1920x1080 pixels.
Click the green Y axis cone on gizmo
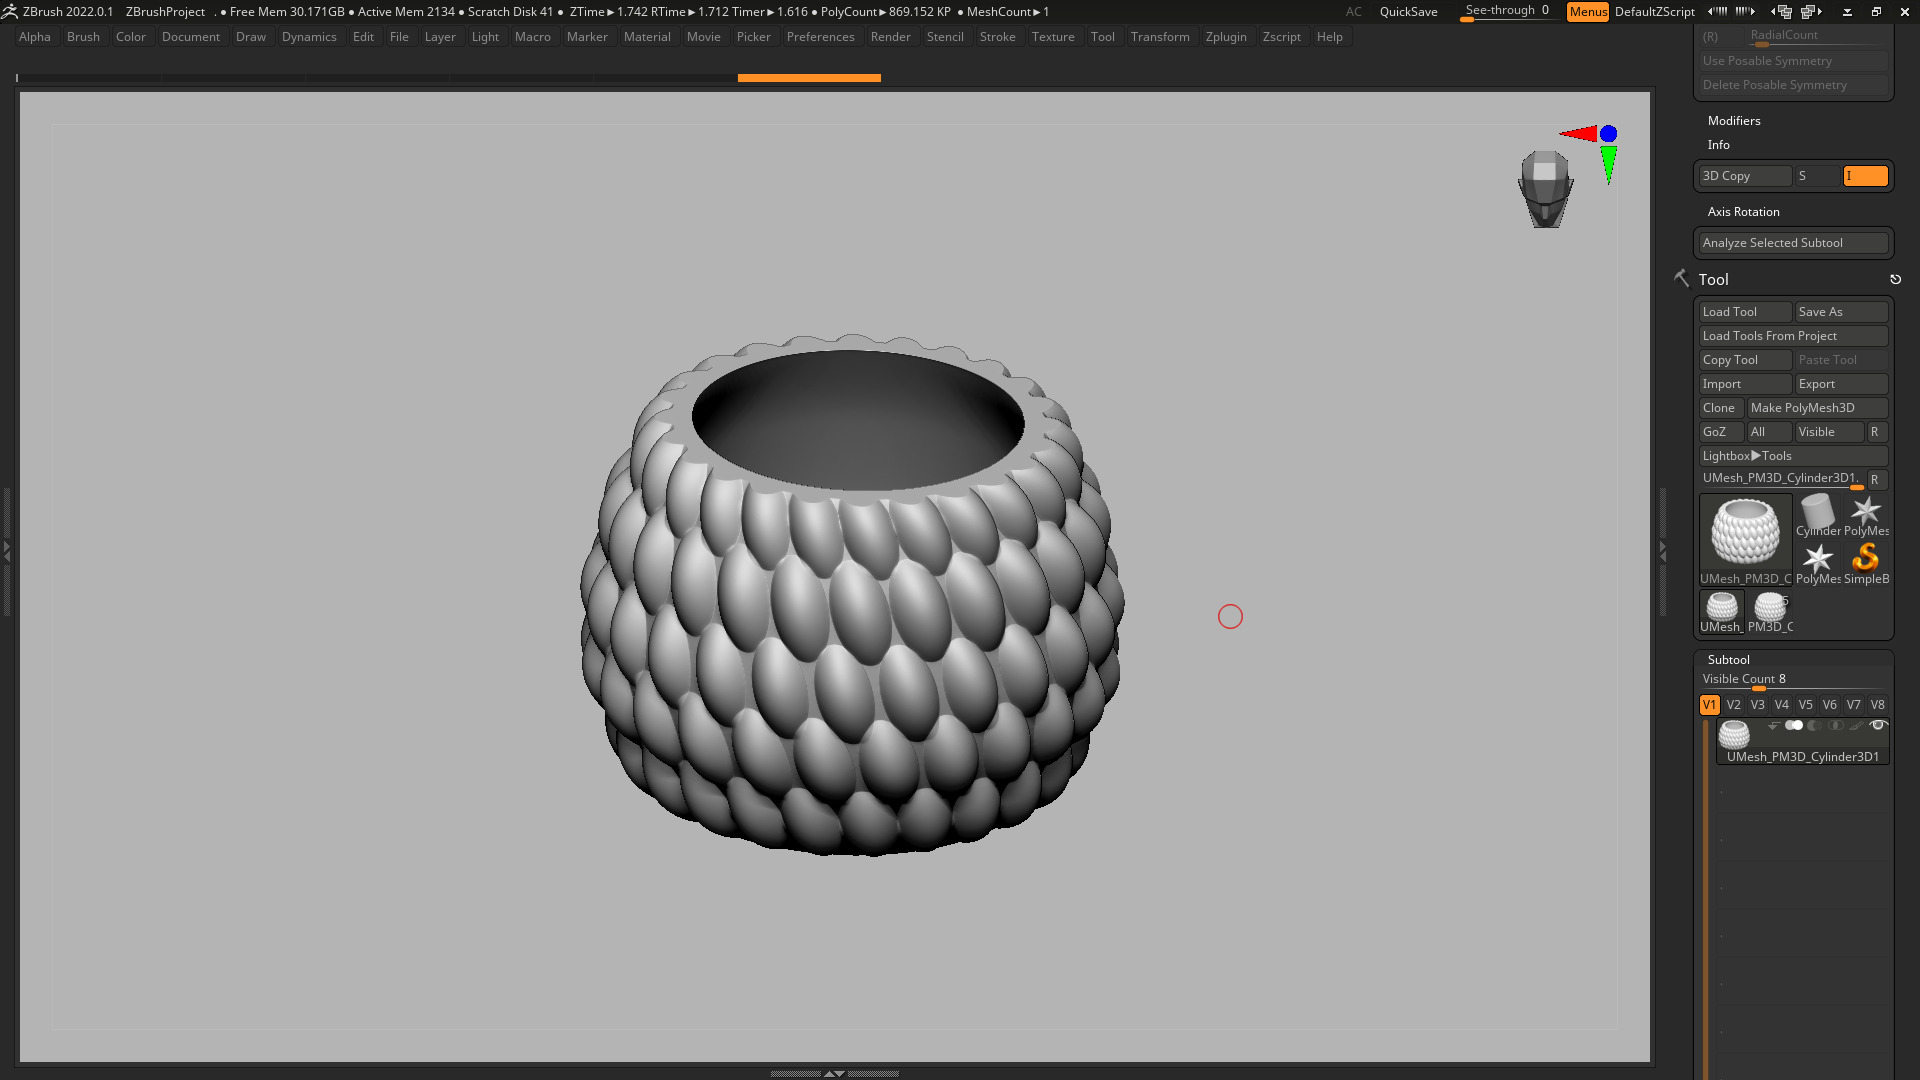(1608, 165)
